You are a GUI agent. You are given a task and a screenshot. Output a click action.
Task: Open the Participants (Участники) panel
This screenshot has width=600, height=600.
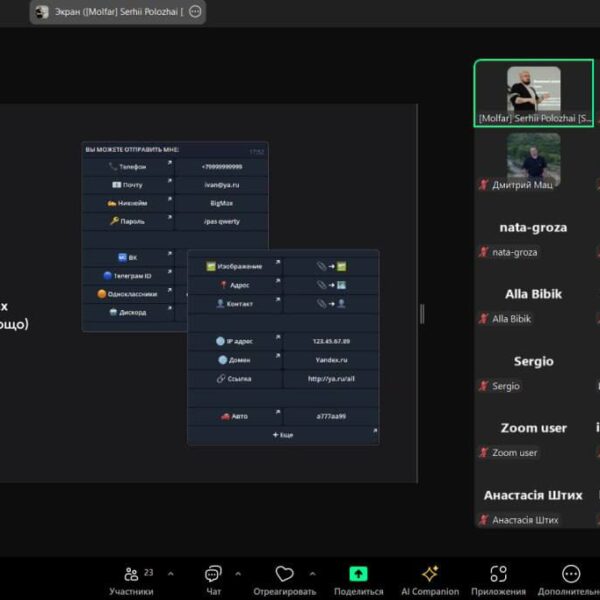tap(131, 581)
